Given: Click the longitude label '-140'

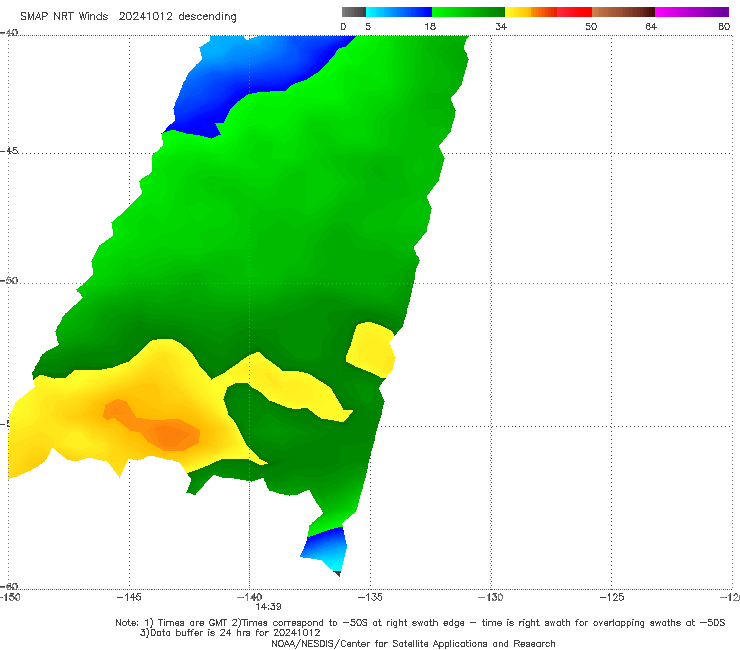Looking at the screenshot, I should point(249,597).
